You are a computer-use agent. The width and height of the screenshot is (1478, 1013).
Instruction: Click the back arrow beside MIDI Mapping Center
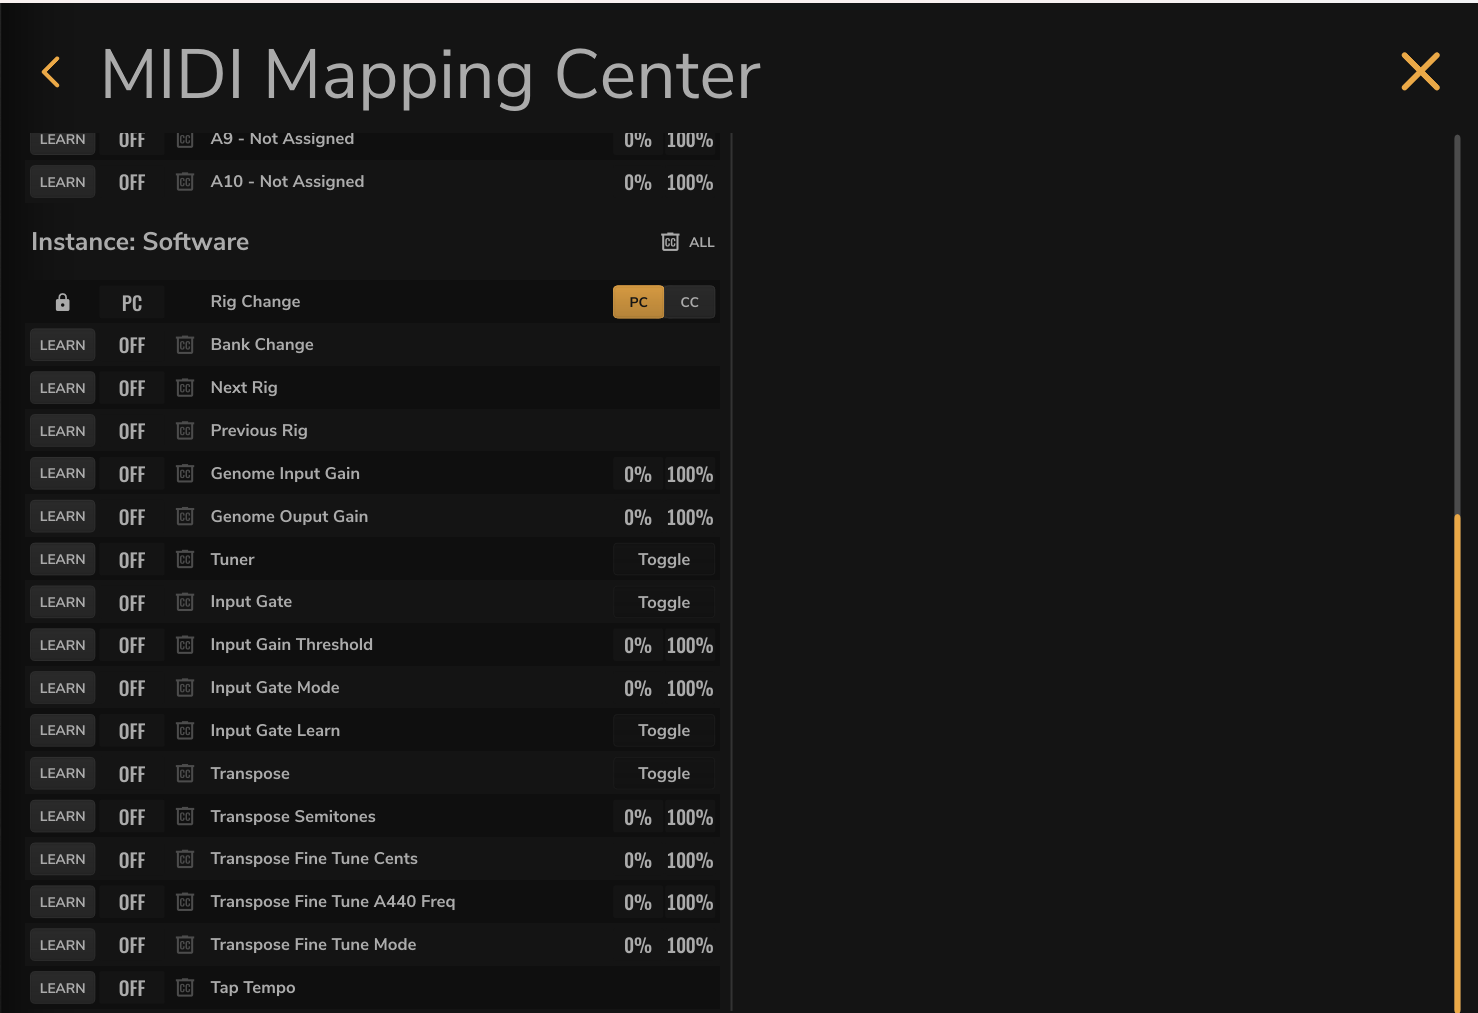pos(51,72)
